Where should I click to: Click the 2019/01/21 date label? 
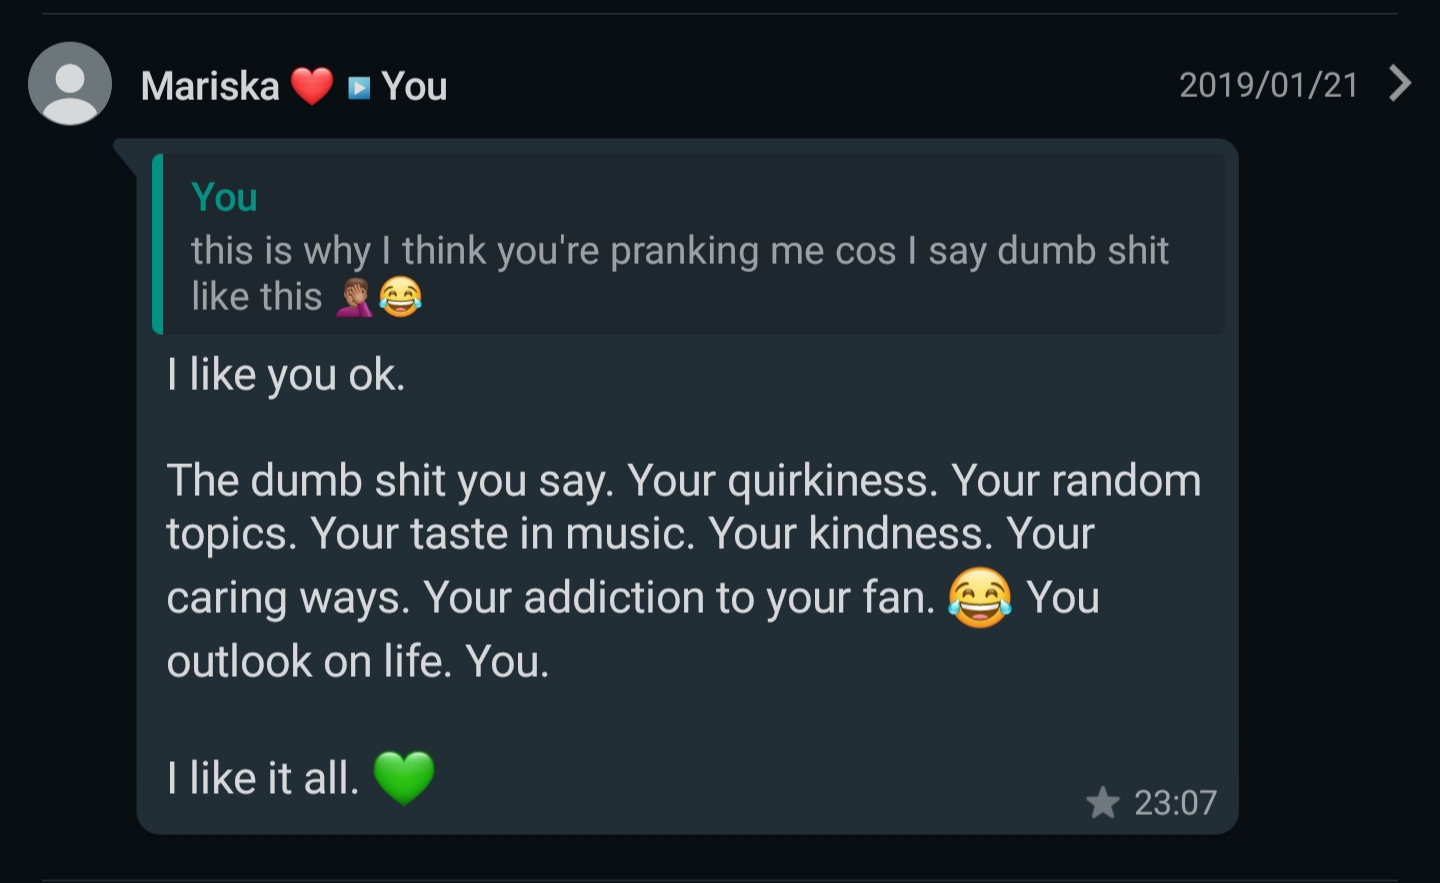1268,85
